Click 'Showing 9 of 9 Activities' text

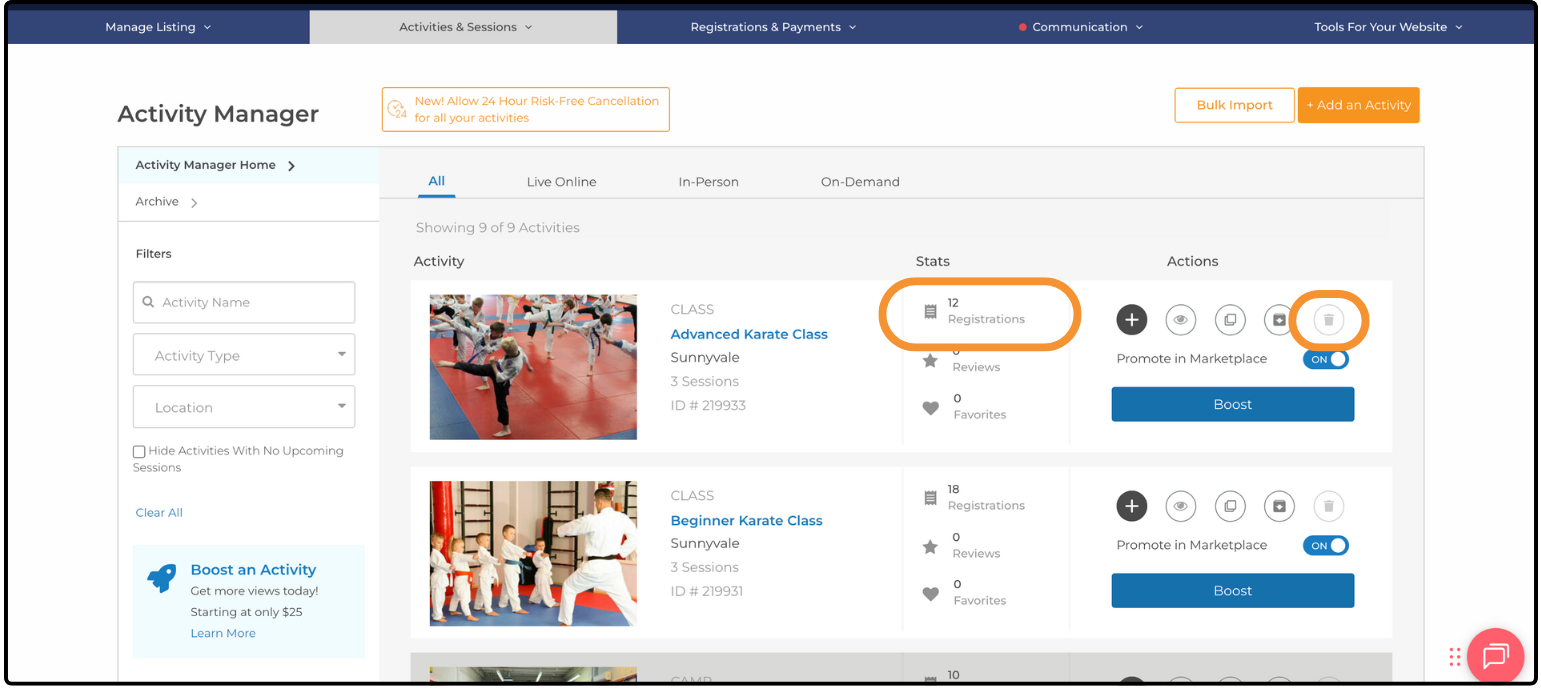point(498,227)
